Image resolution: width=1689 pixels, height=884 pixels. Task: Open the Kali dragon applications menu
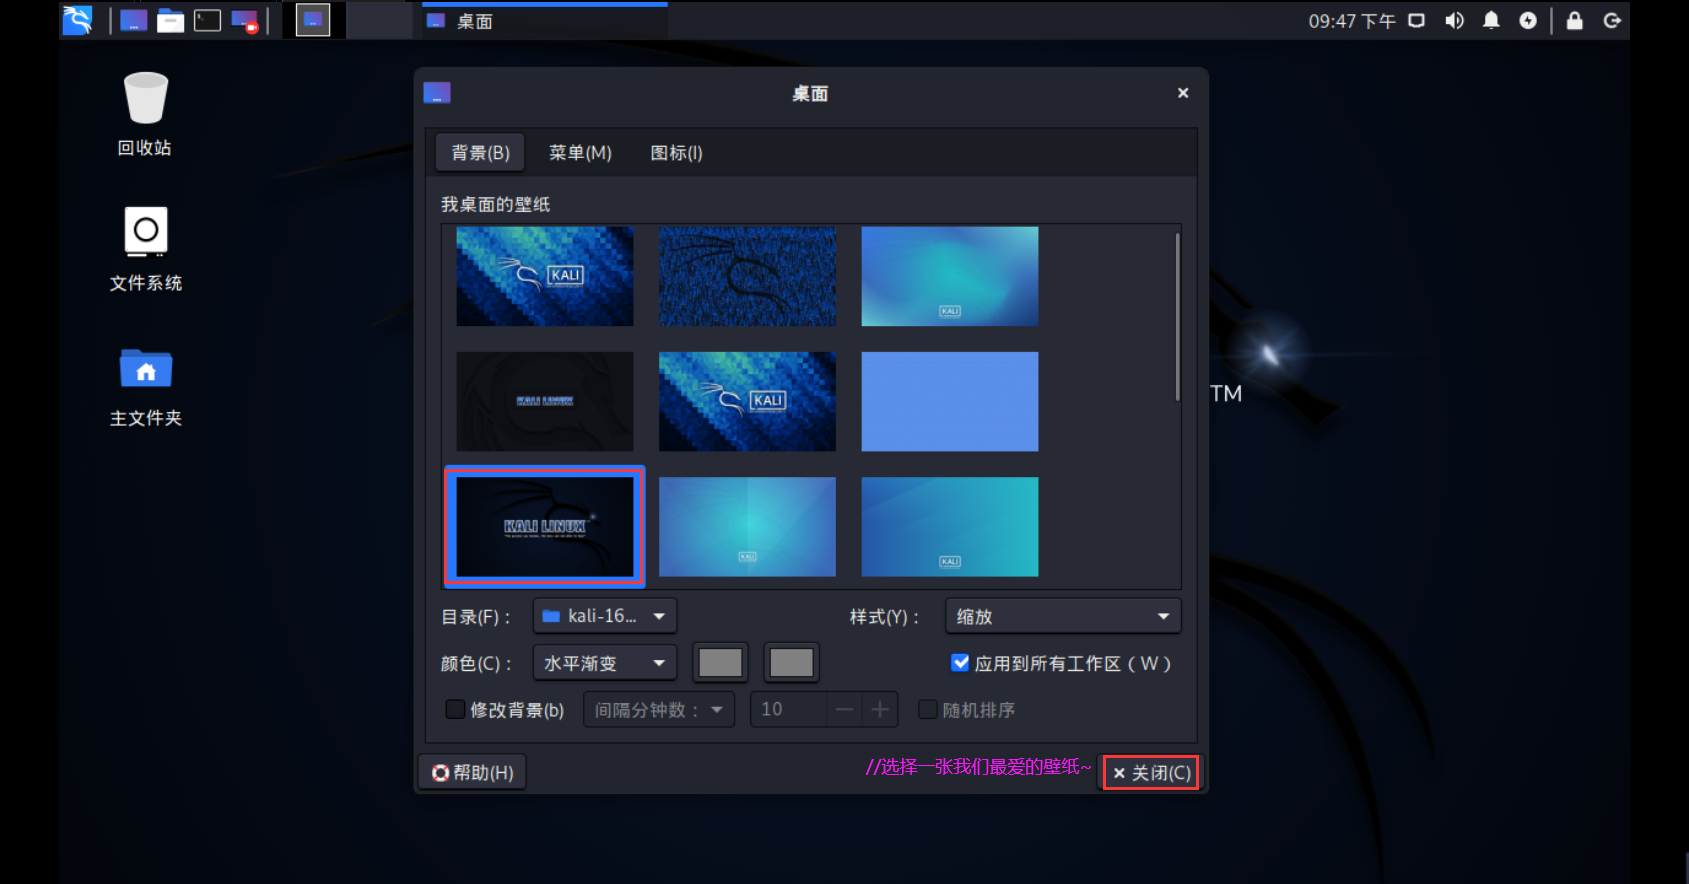[x=77, y=20]
